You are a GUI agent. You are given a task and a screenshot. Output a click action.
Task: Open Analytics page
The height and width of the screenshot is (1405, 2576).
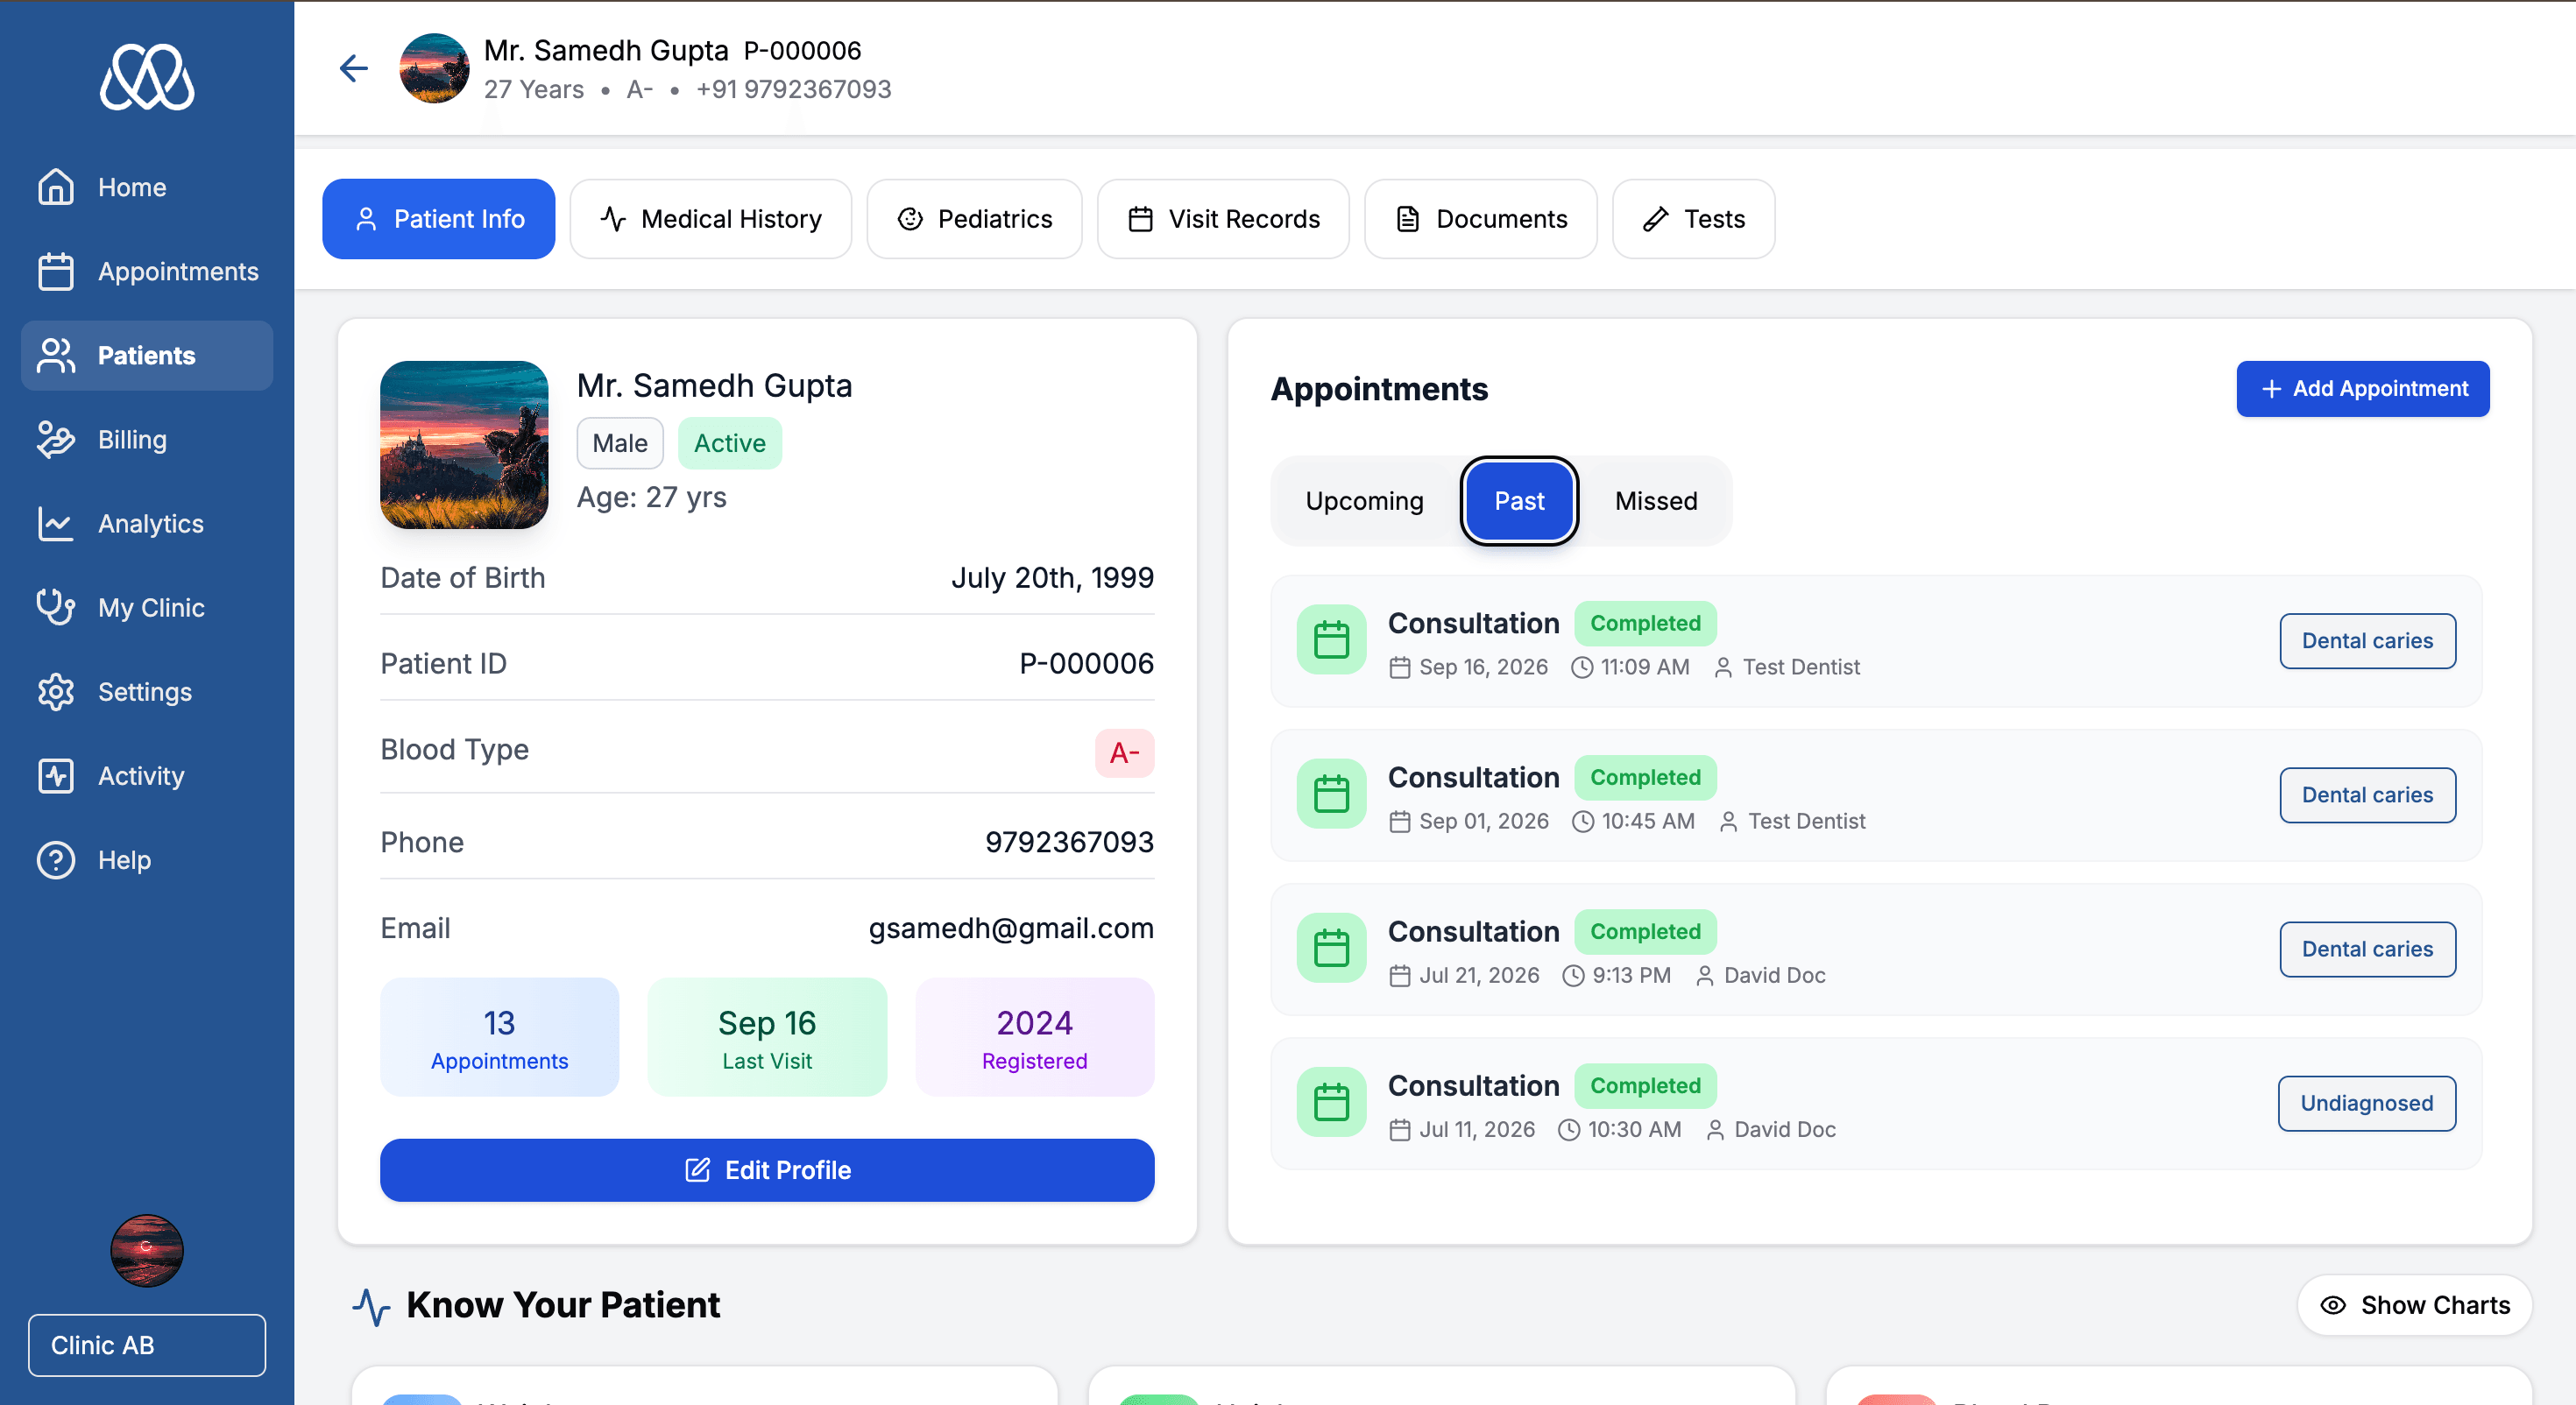[x=147, y=523]
